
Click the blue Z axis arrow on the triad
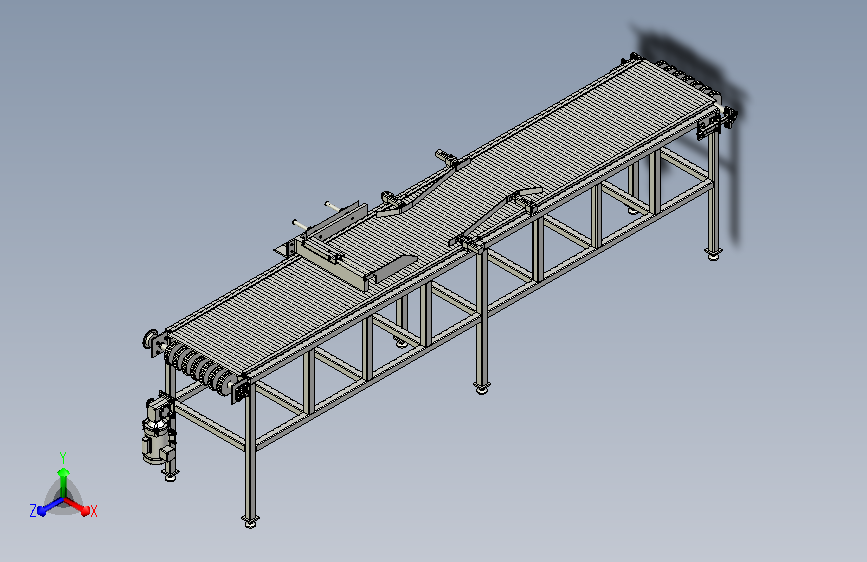tap(50, 507)
